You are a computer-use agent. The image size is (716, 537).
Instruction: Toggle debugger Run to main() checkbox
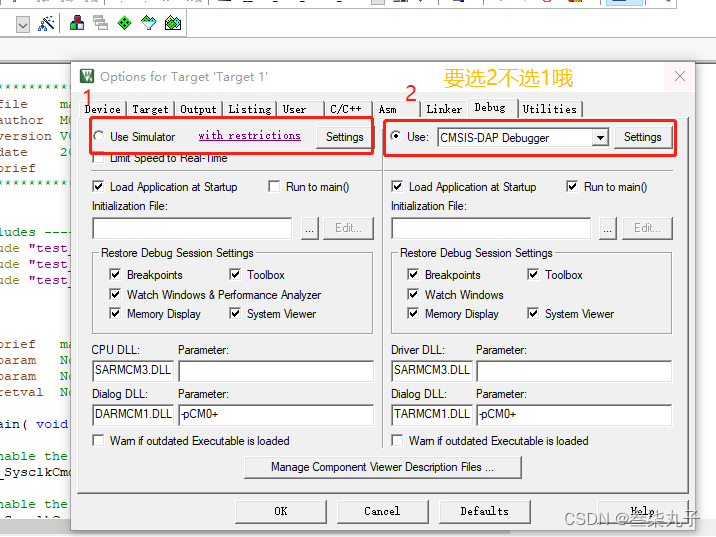pyautogui.click(x=572, y=186)
